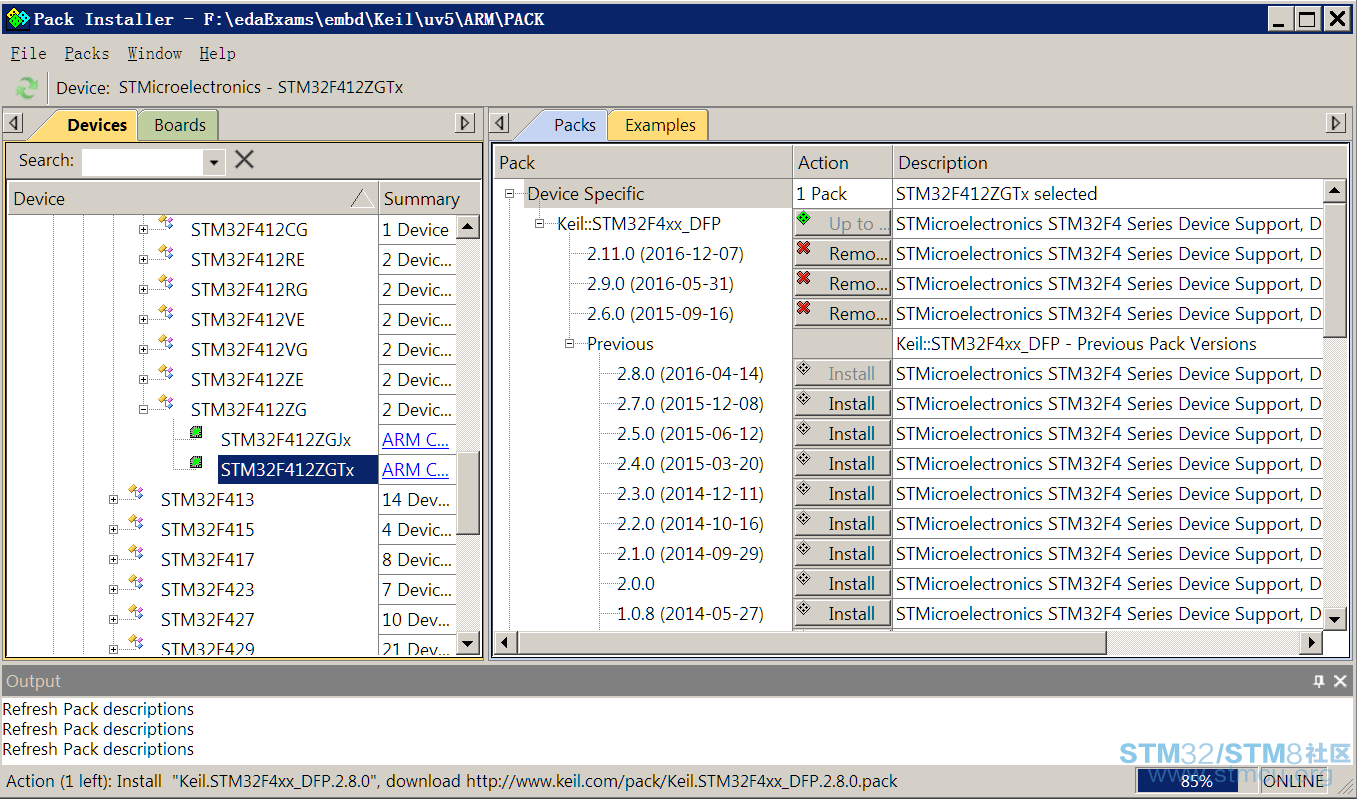
Task: Open the Packs menu
Action: pos(87,54)
